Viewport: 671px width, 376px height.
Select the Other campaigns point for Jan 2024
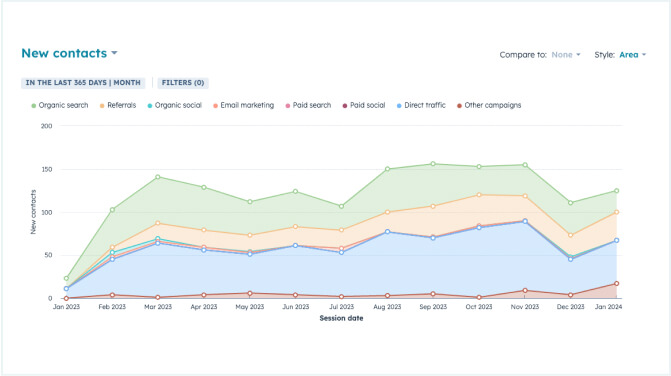click(x=617, y=284)
